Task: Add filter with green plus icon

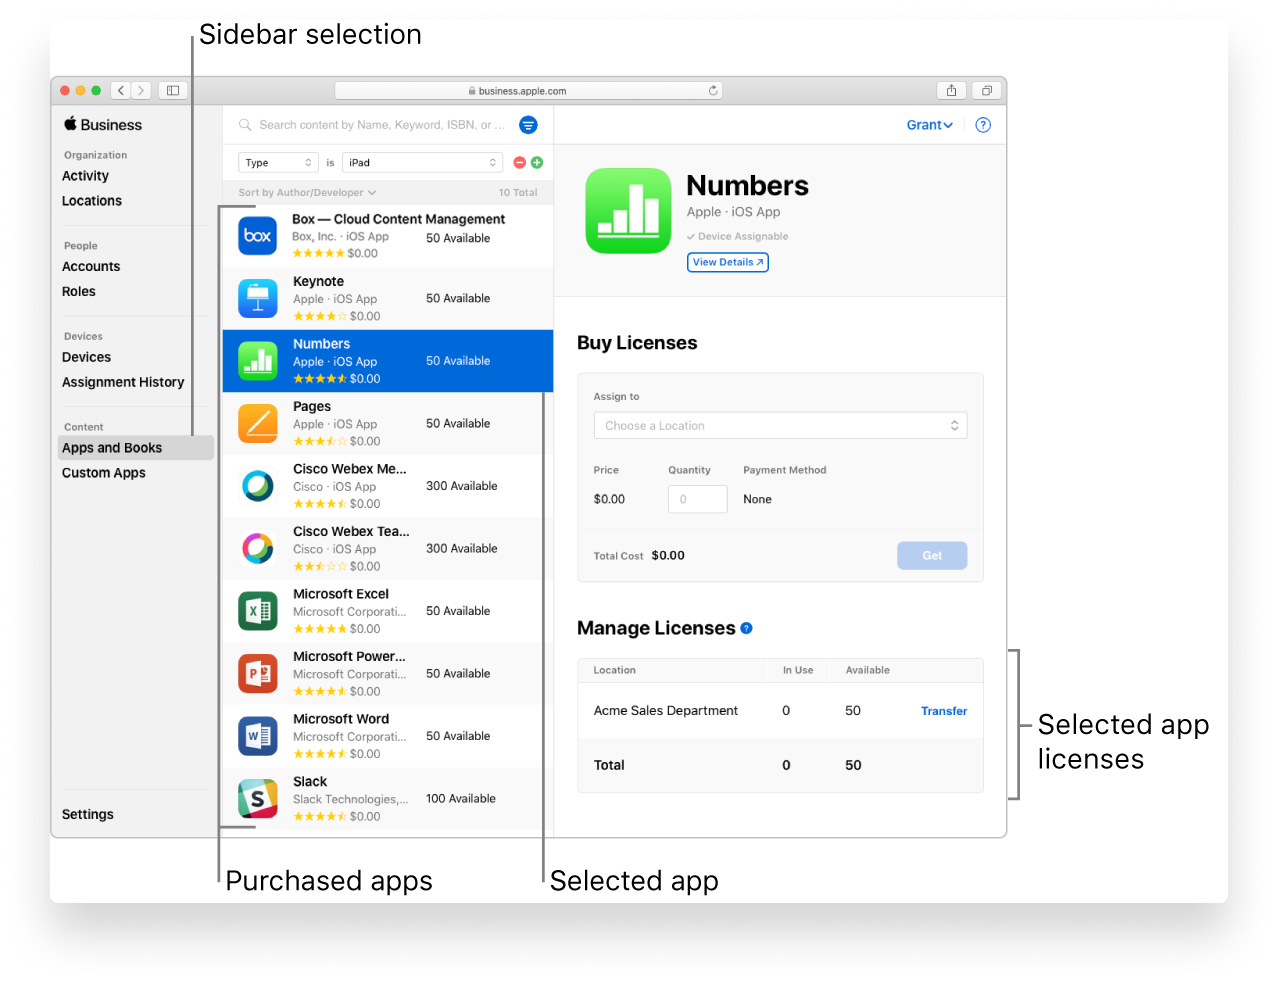Action: tap(537, 163)
